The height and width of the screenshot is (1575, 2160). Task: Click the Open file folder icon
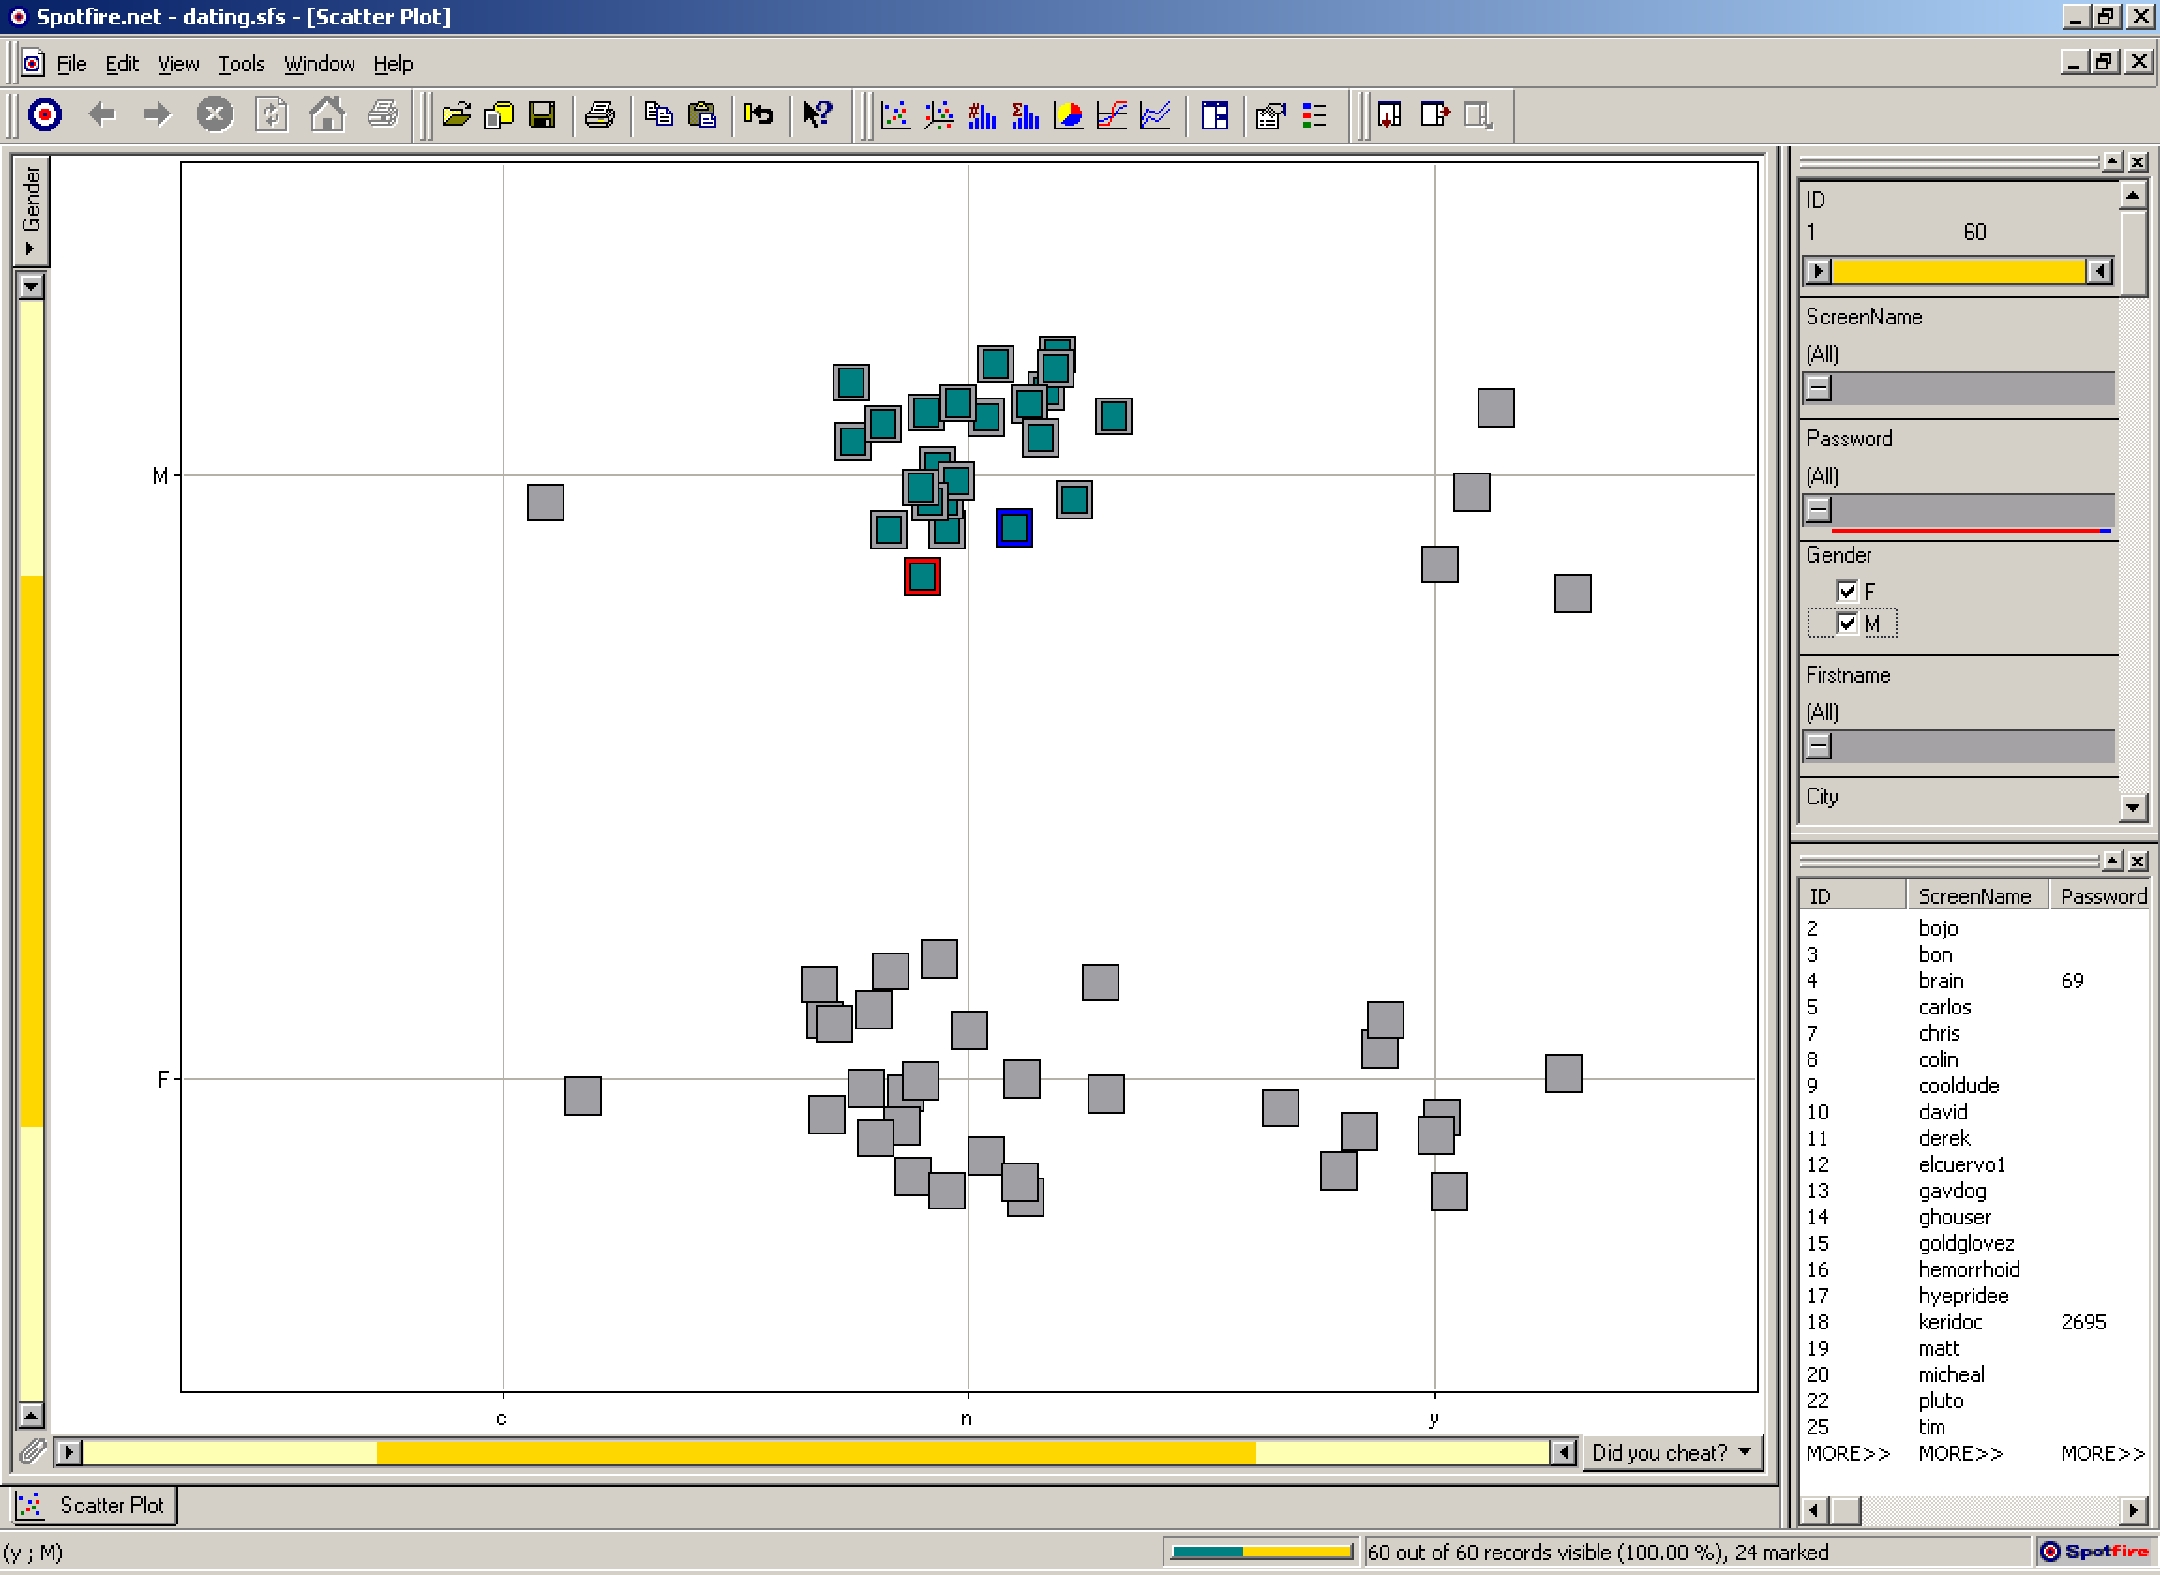(x=456, y=115)
